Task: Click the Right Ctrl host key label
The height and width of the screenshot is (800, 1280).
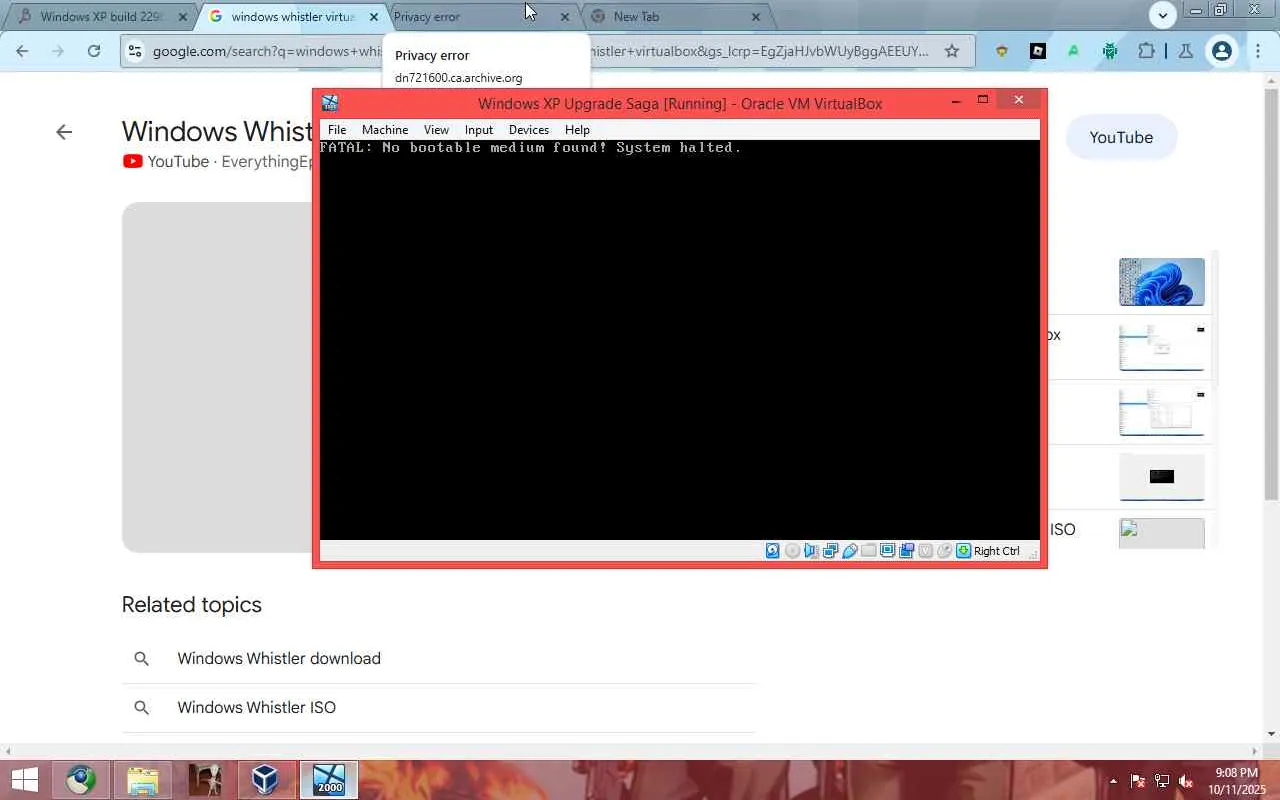Action: [997, 551]
